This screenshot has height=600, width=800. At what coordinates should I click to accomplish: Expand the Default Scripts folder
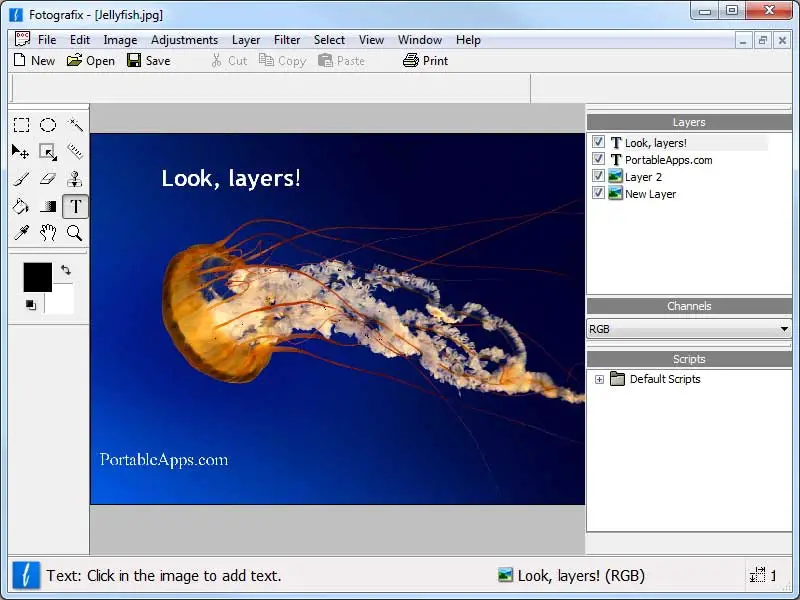[600, 379]
